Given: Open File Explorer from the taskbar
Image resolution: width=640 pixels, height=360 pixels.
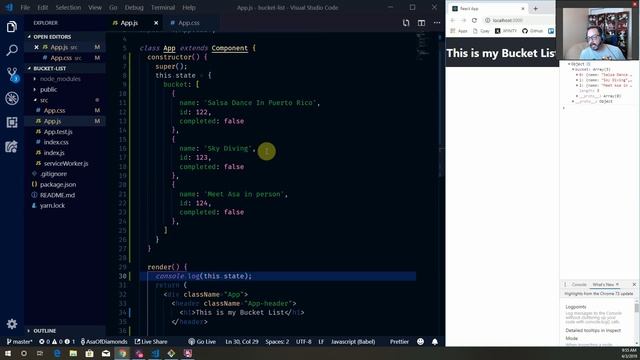Looking at the screenshot, I should tap(73, 353).
